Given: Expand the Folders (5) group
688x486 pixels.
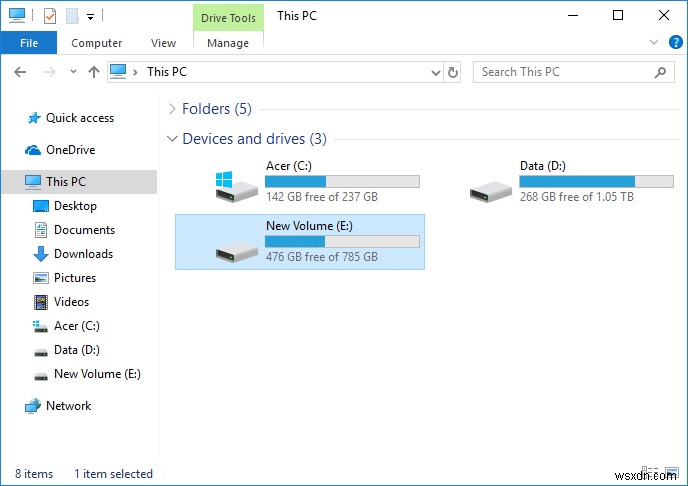Looking at the screenshot, I should pos(172,109).
